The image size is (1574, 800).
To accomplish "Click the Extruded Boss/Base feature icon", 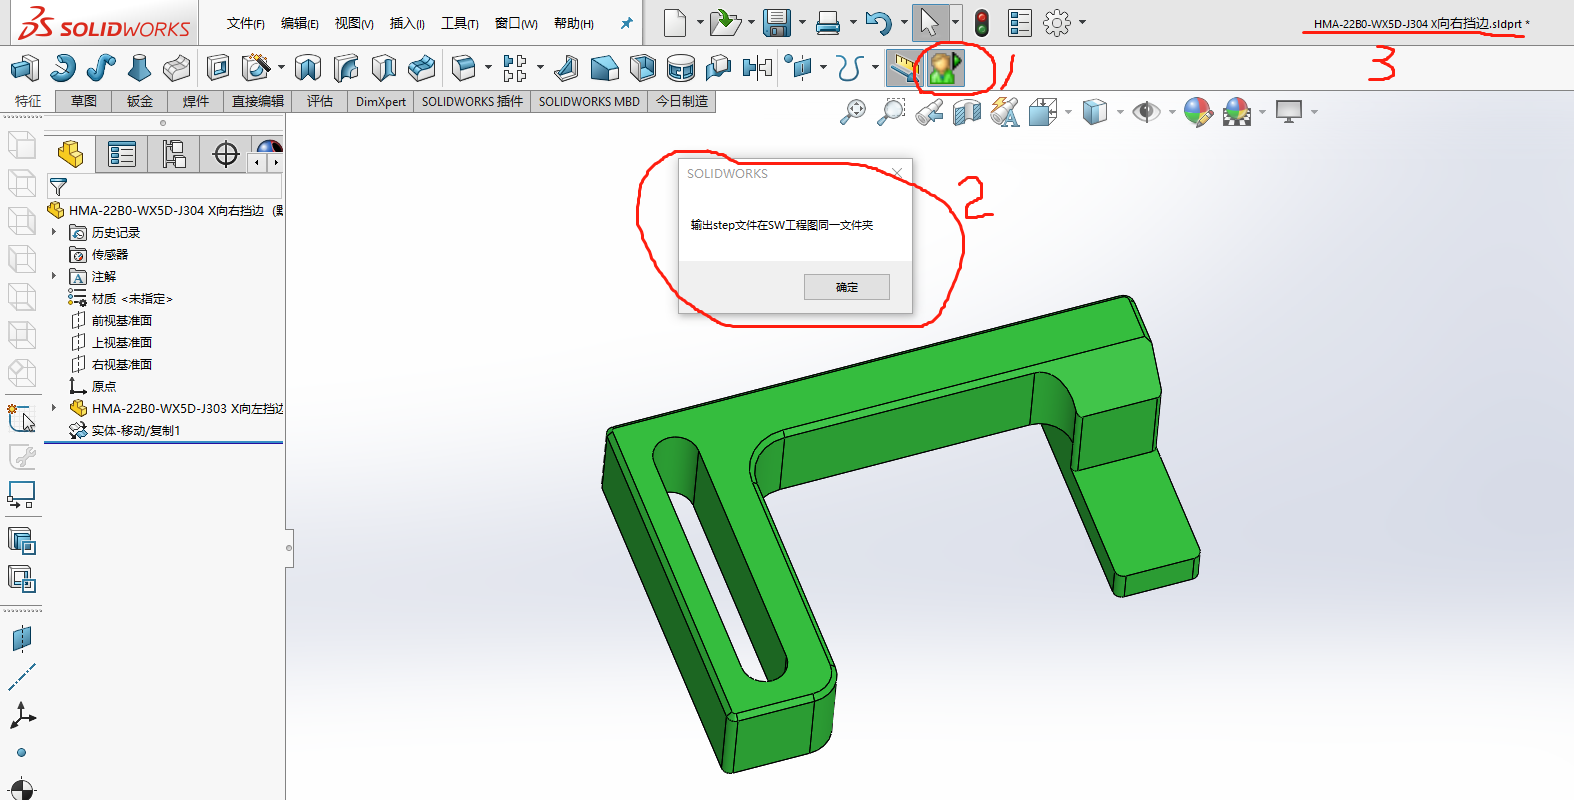I will point(24,68).
